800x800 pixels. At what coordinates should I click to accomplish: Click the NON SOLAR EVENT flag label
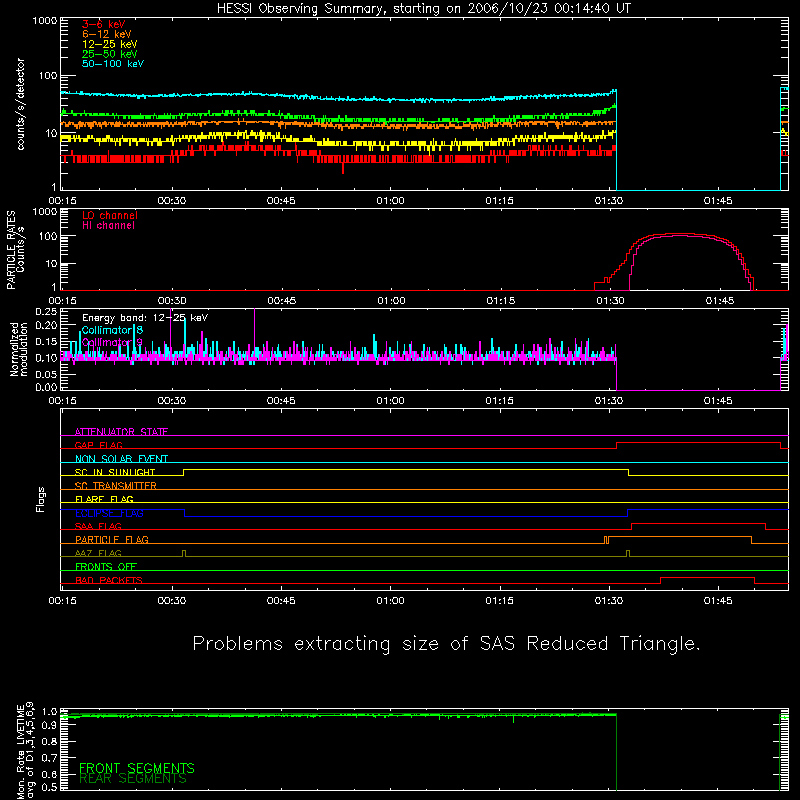pyautogui.click(x=121, y=459)
